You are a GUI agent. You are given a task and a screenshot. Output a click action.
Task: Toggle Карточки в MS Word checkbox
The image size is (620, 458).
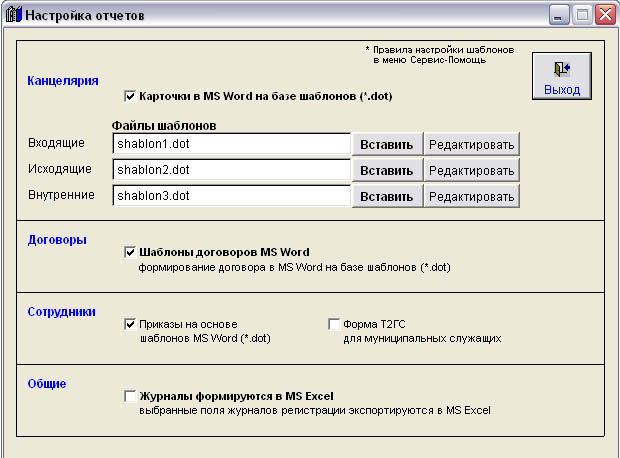130,96
